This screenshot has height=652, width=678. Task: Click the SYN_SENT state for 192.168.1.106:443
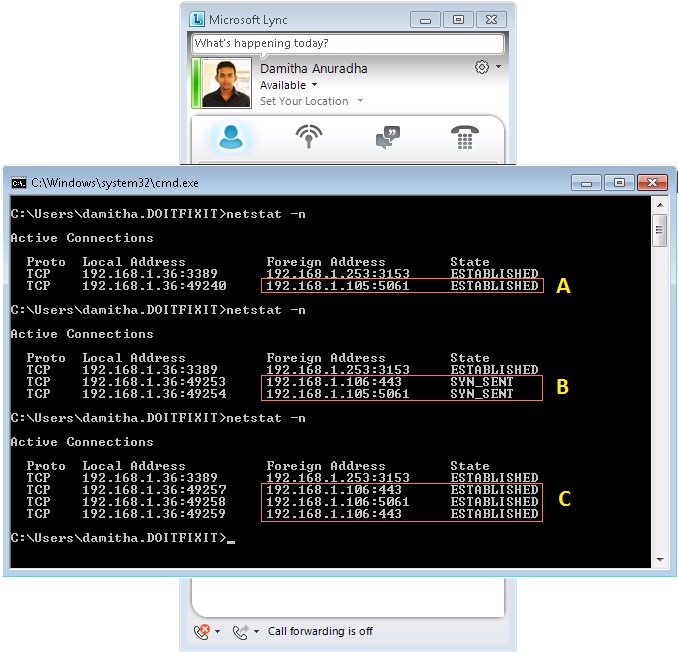click(482, 382)
